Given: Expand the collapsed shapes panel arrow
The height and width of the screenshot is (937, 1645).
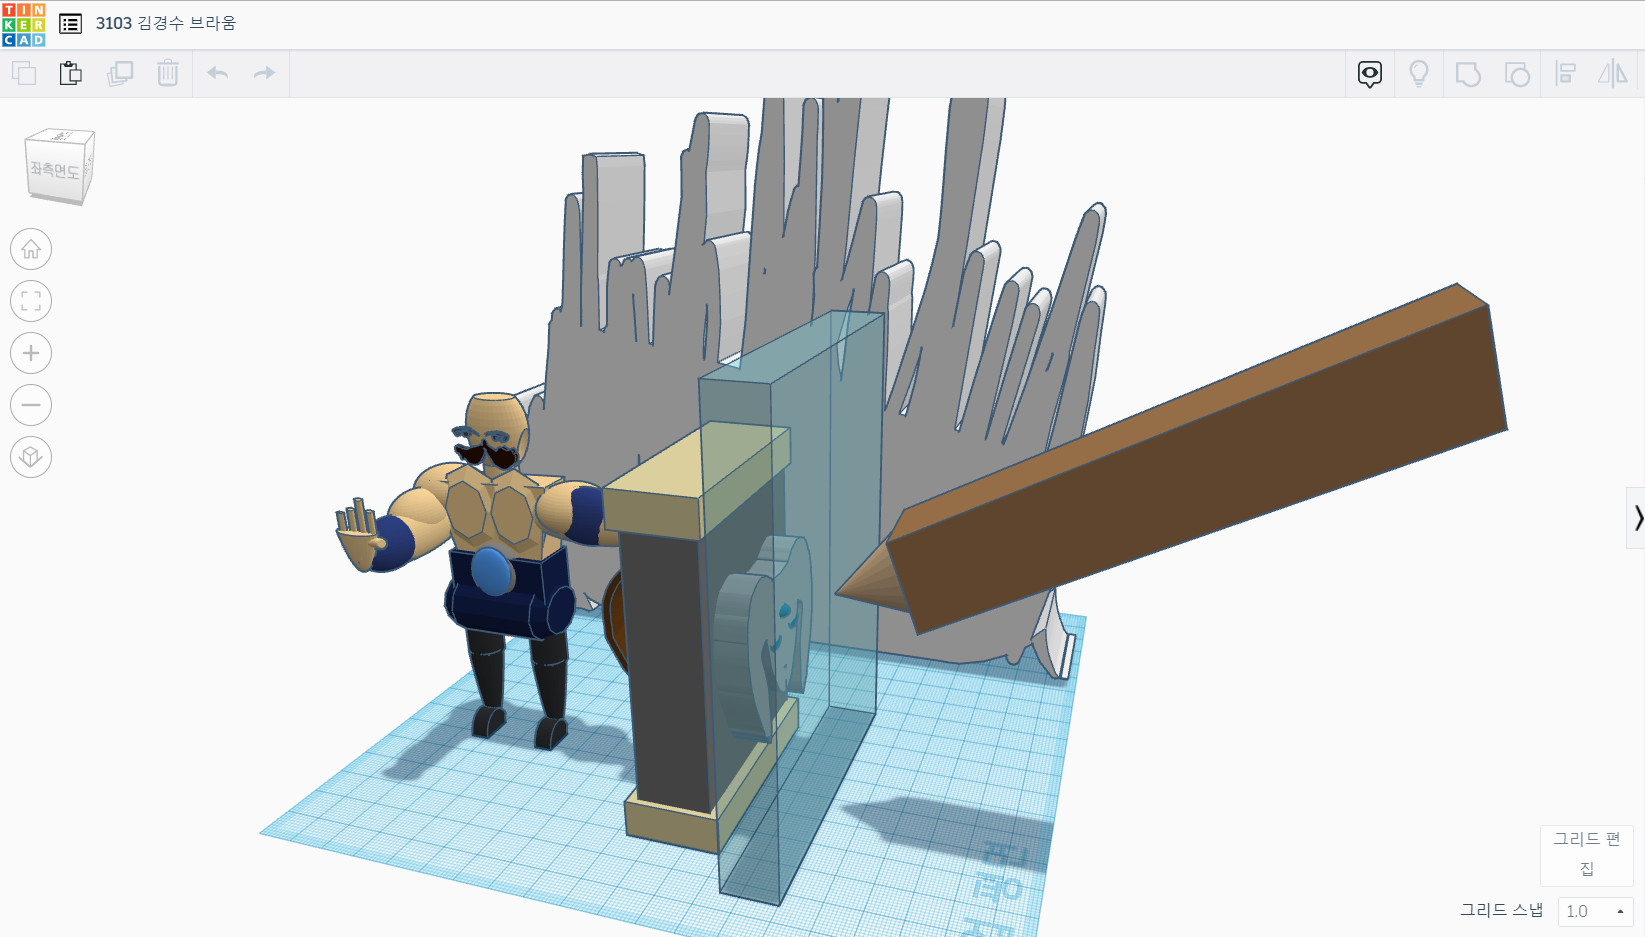Looking at the screenshot, I should [x=1636, y=518].
